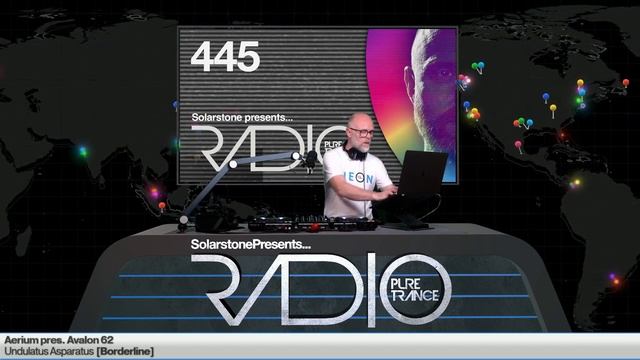Click the Pure Trance logo on the desk

(x=415, y=290)
